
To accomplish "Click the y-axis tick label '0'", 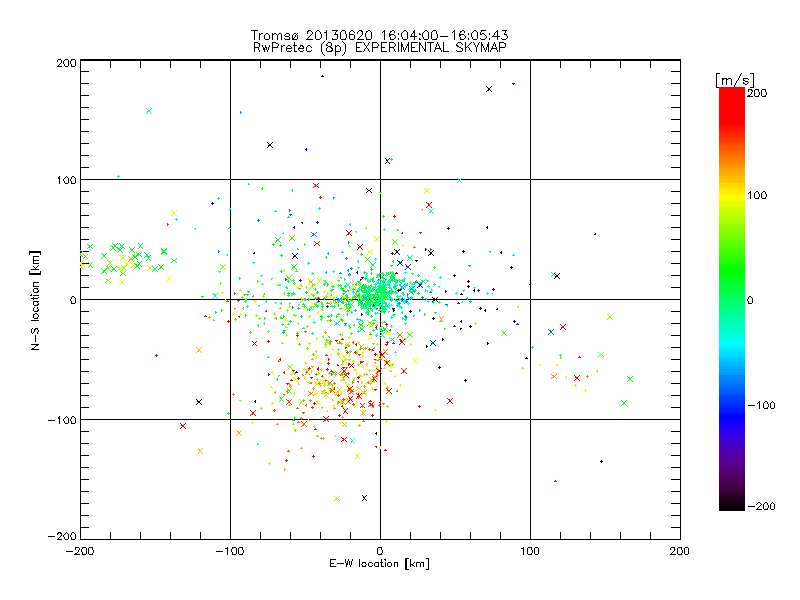I will tap(73, 301).
